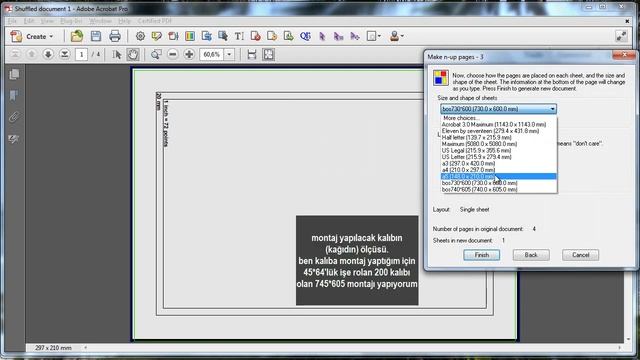Open the Certified PDF menu
The image size is (640, 360).
[x=155, y=21]
